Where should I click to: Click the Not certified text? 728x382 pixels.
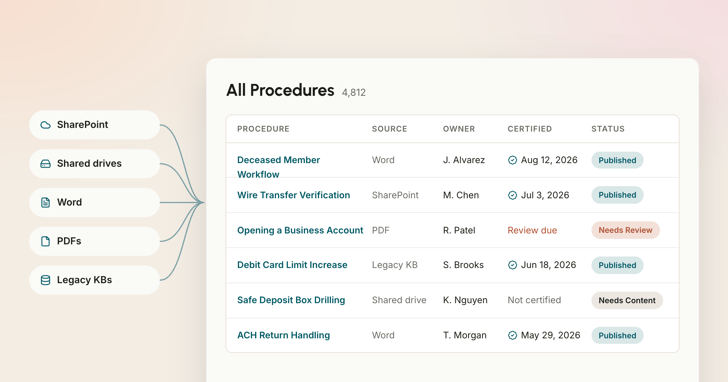[x=534, y=300]
